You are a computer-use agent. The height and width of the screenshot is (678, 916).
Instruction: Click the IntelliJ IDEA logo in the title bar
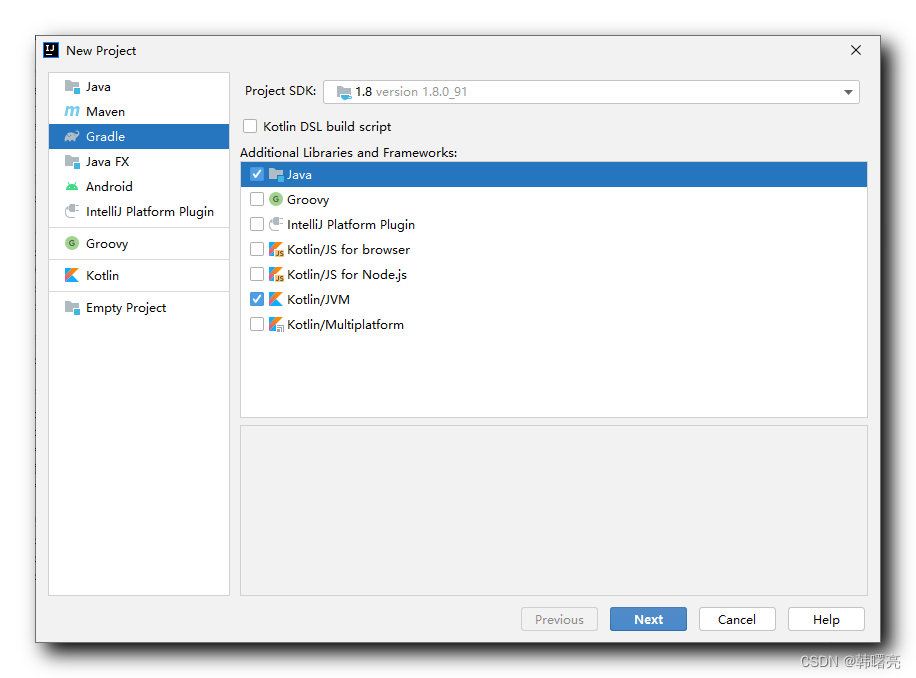click(x=51, y=50)
